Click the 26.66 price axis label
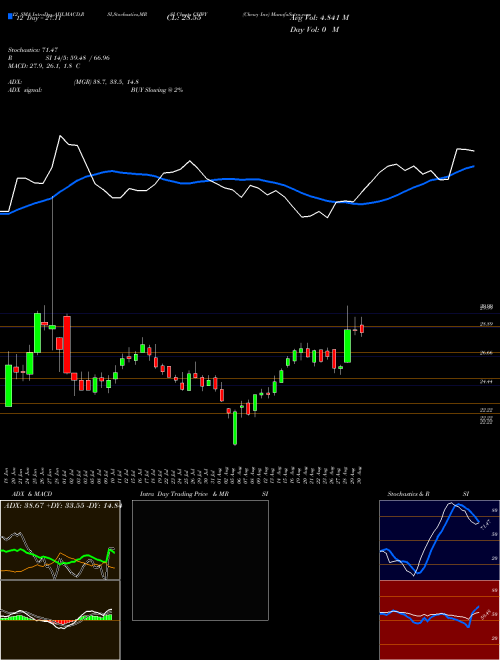Screen dimensions: 500x660 click(486, 353)
